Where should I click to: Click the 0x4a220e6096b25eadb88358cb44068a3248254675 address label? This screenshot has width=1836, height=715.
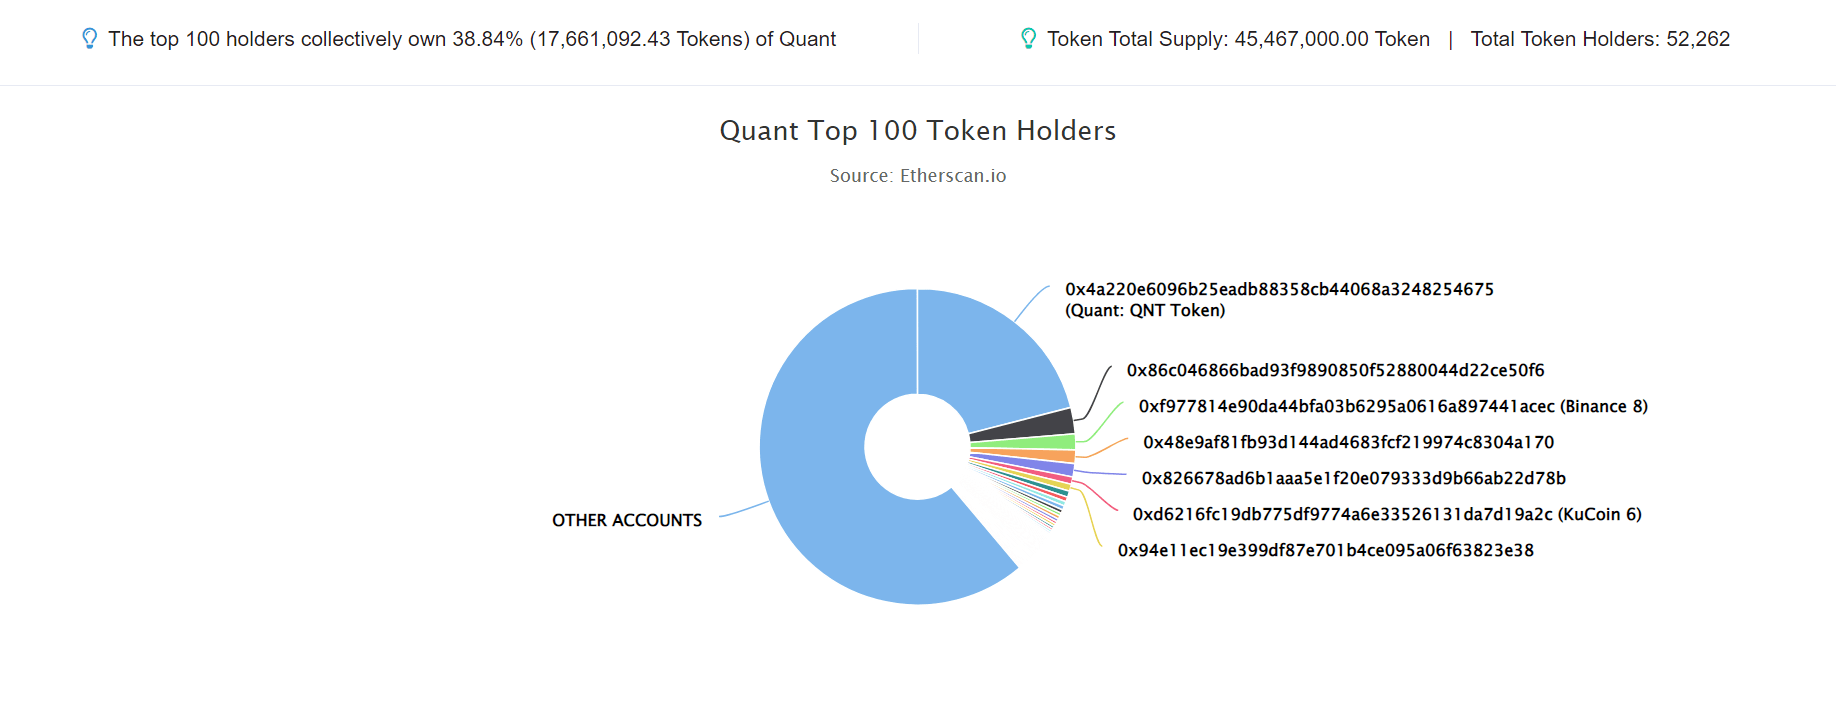[1279, 299]
